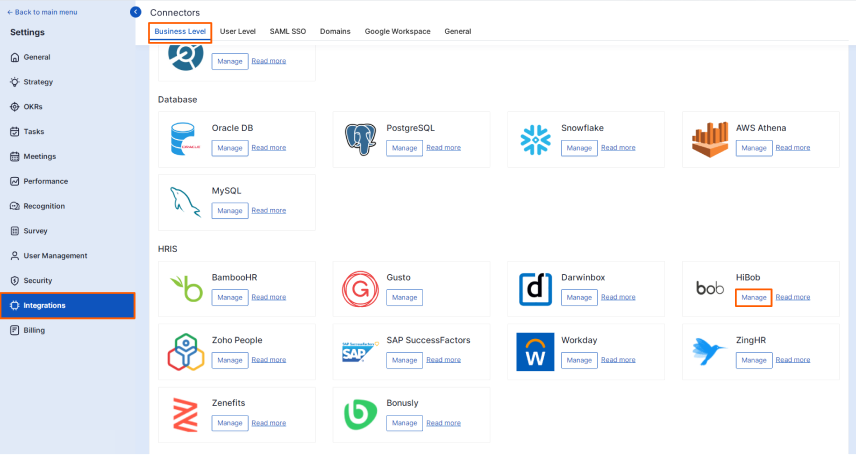Open the SAML SSO tab
The width and height of the screenshot is (856, 455).
288,32
